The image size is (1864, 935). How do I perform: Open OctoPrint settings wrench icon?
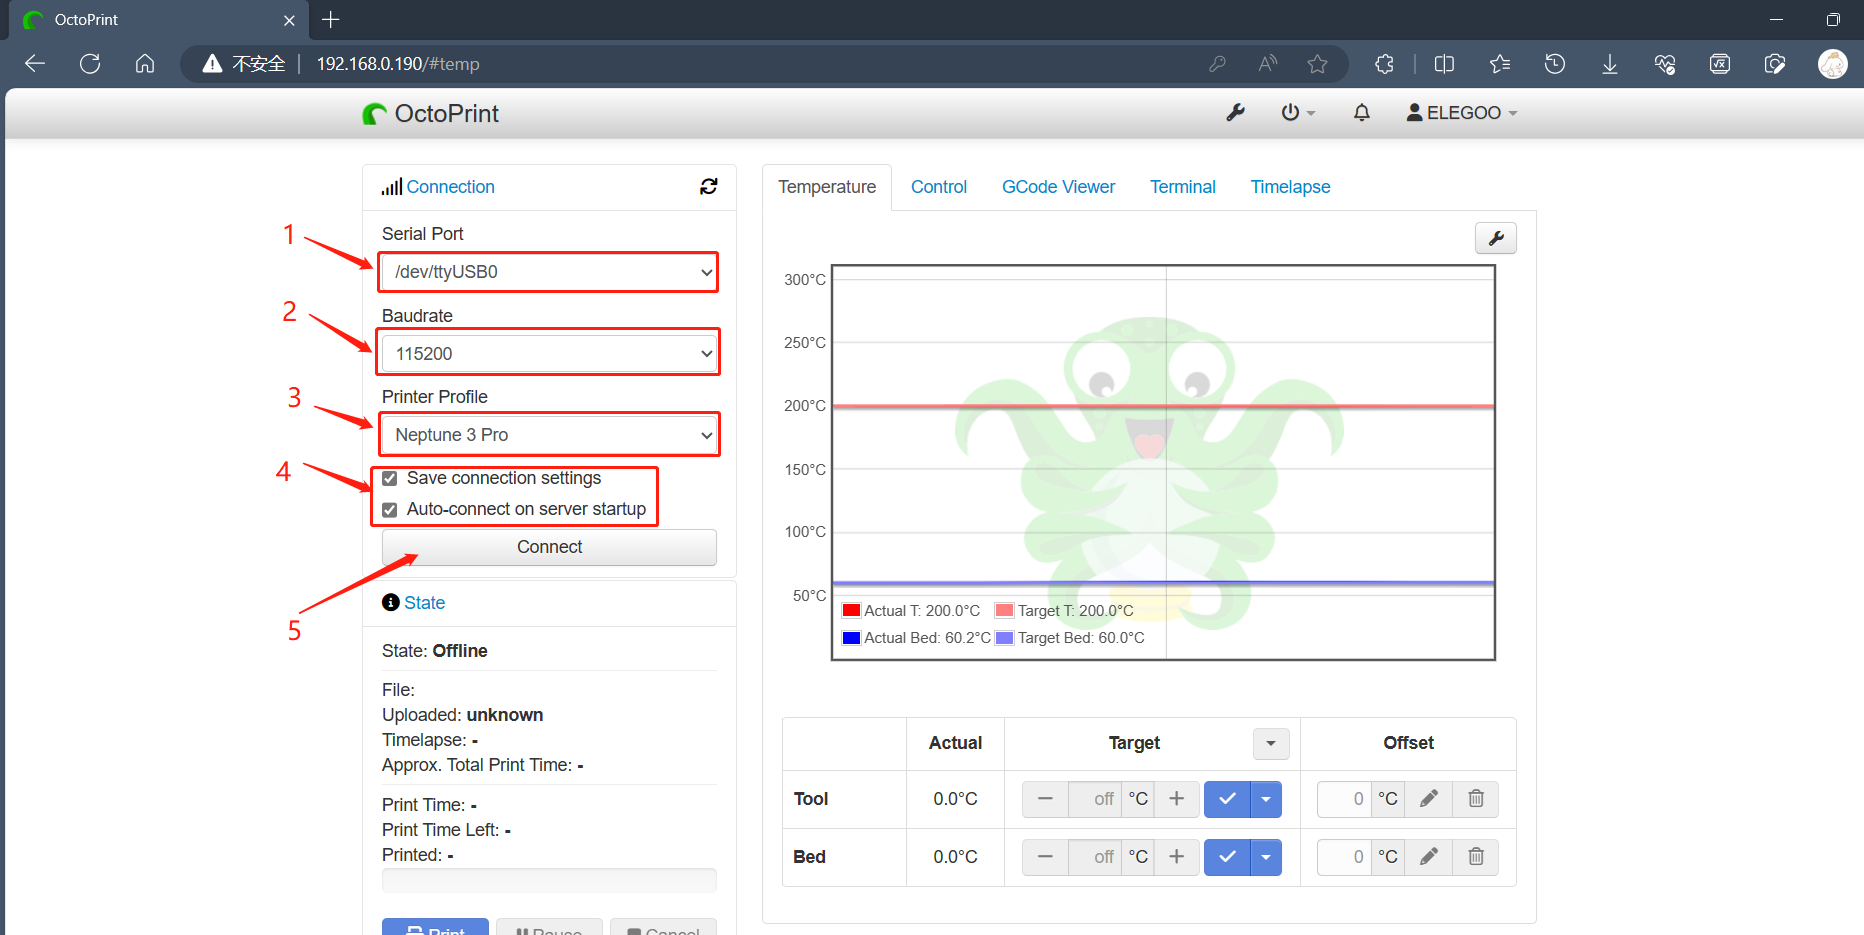pos(1235,113)
